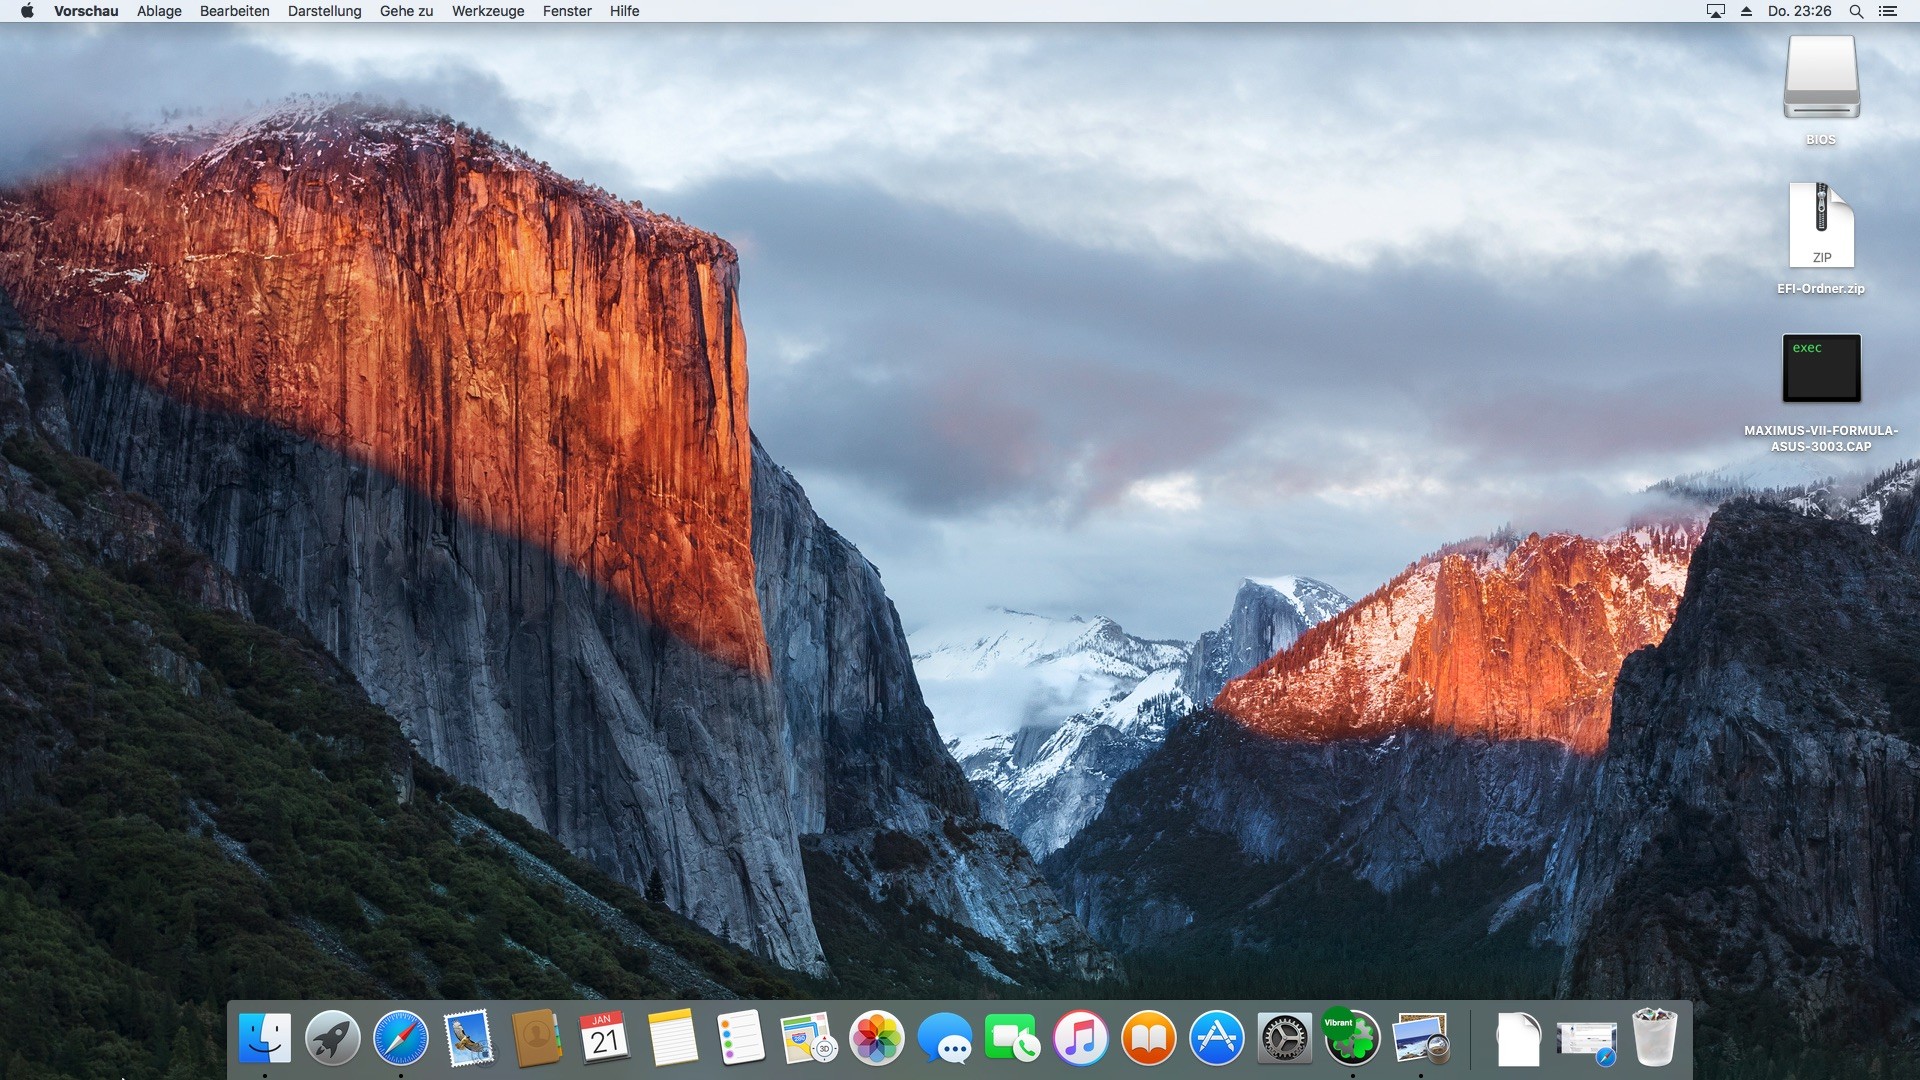Open Finder from the Dock

265,1038
